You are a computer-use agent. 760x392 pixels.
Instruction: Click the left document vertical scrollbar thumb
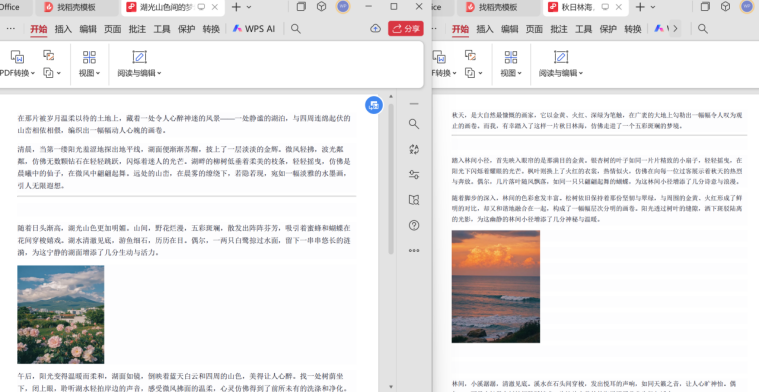391,179
